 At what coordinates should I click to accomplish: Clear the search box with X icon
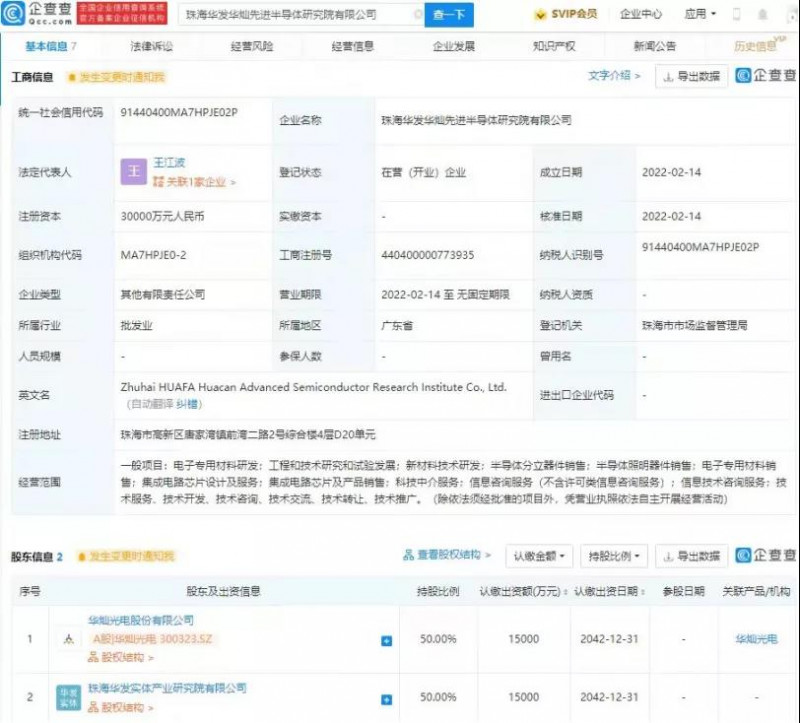417,15
